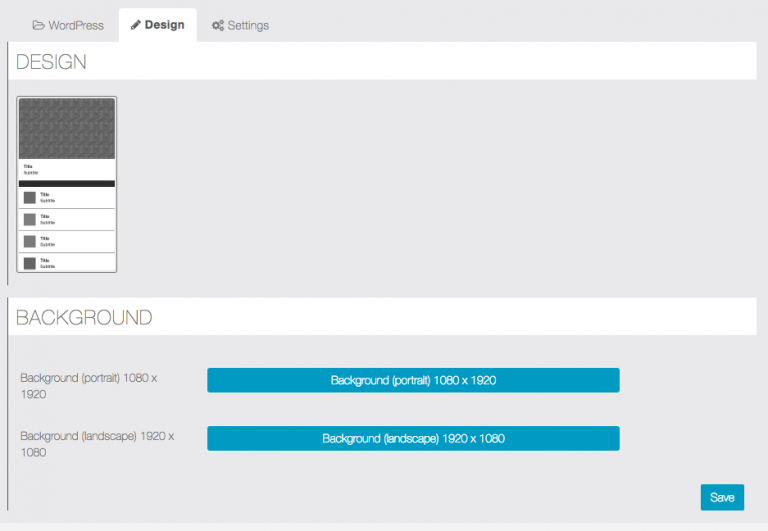Click the landscape background field label text
This screenshot has width=768, height=531.
click(97, 444)
